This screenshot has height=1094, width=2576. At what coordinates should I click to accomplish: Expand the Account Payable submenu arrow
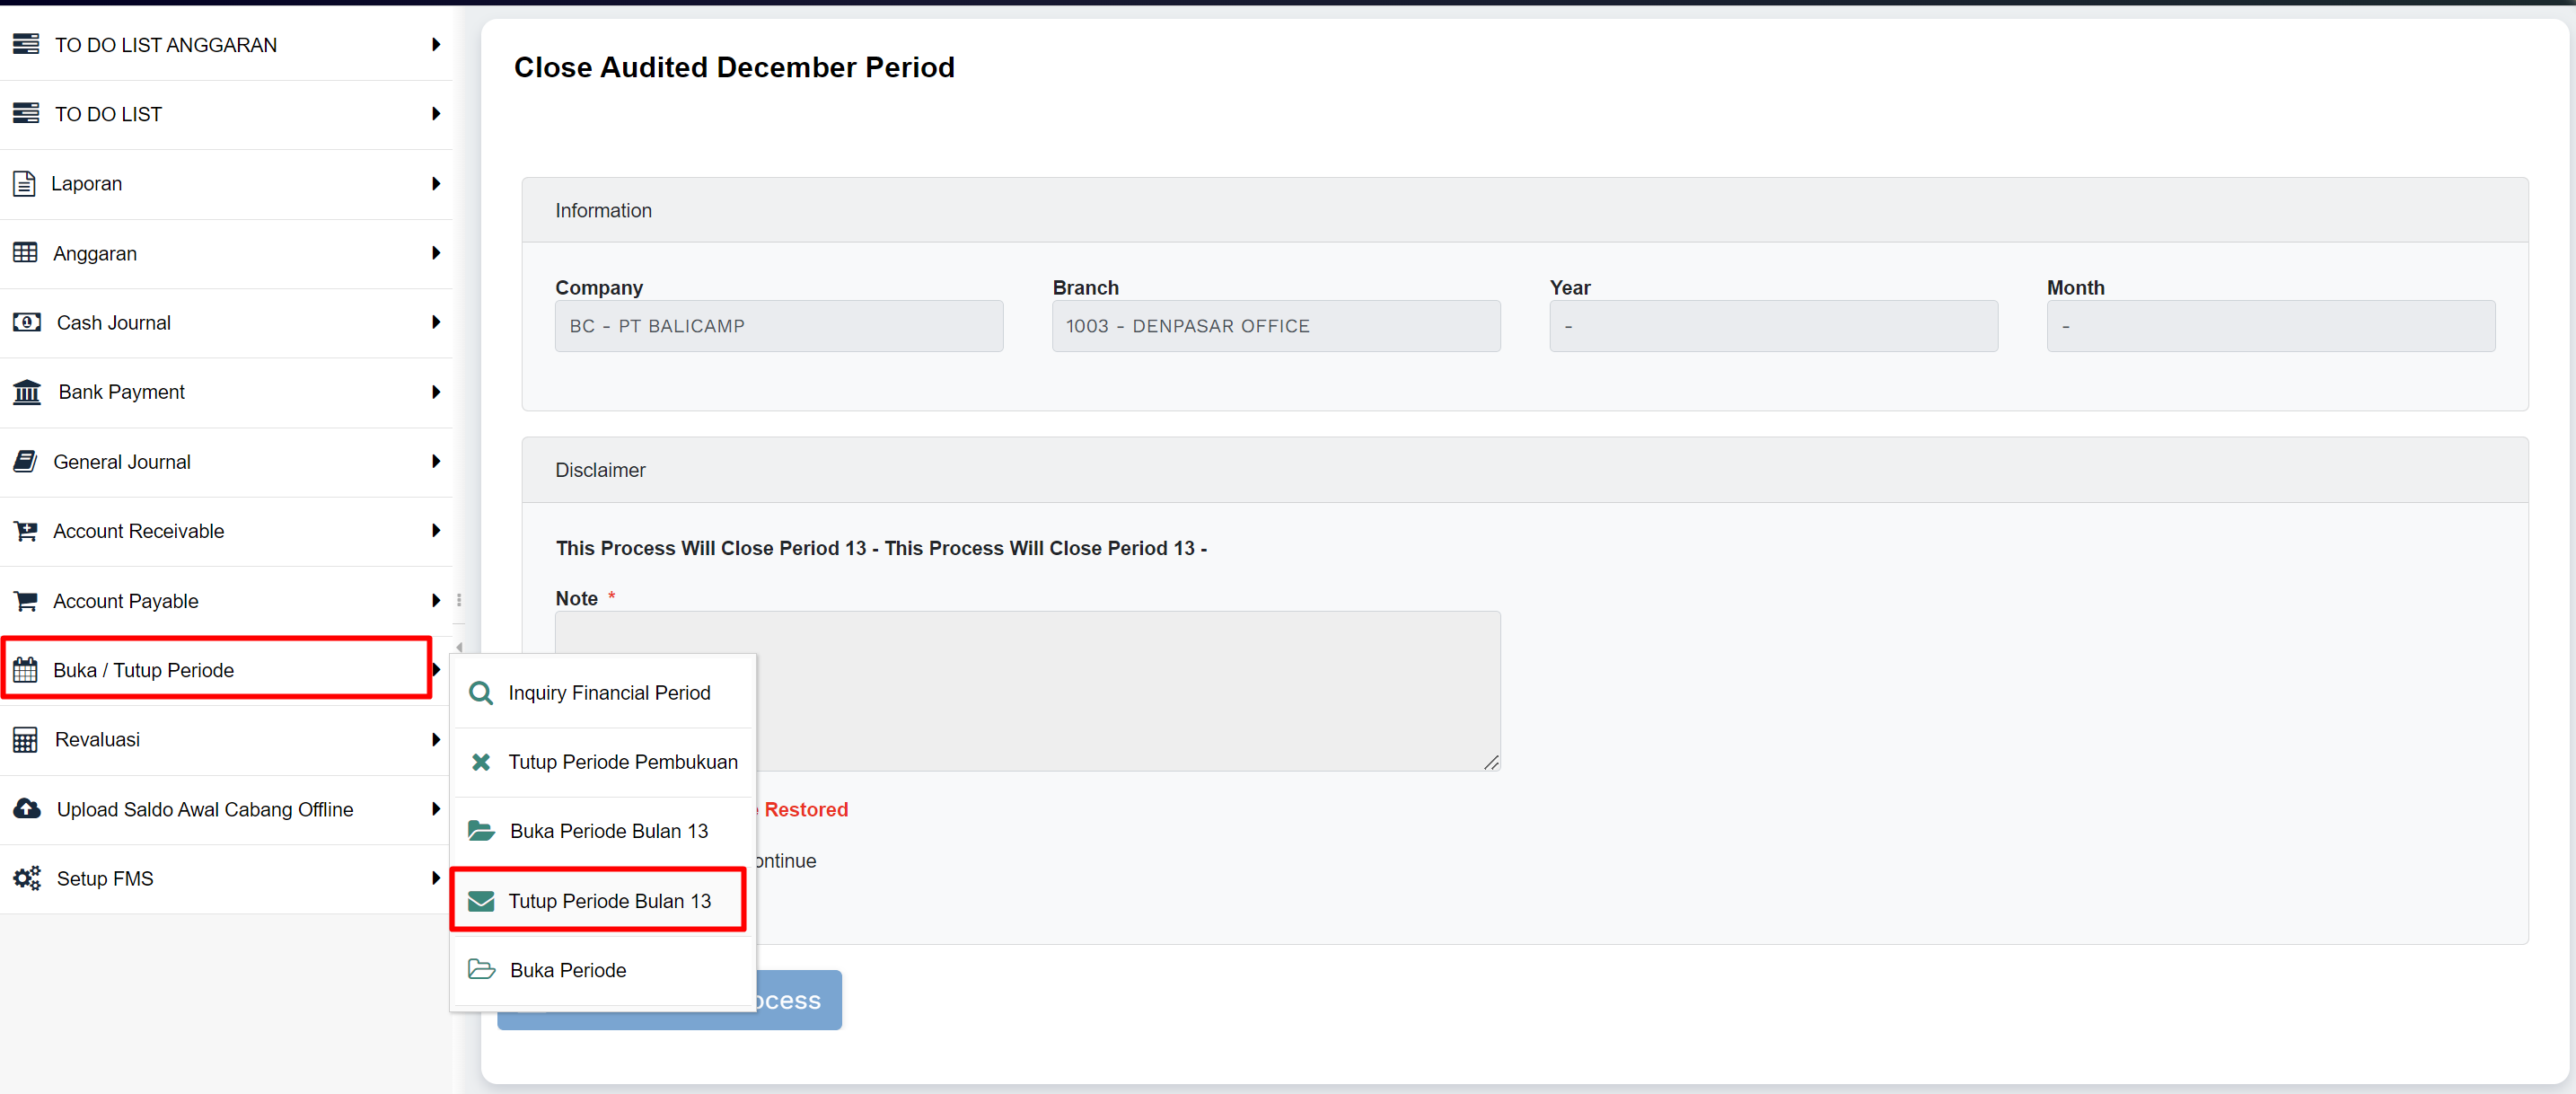click(x=436, y=600)
